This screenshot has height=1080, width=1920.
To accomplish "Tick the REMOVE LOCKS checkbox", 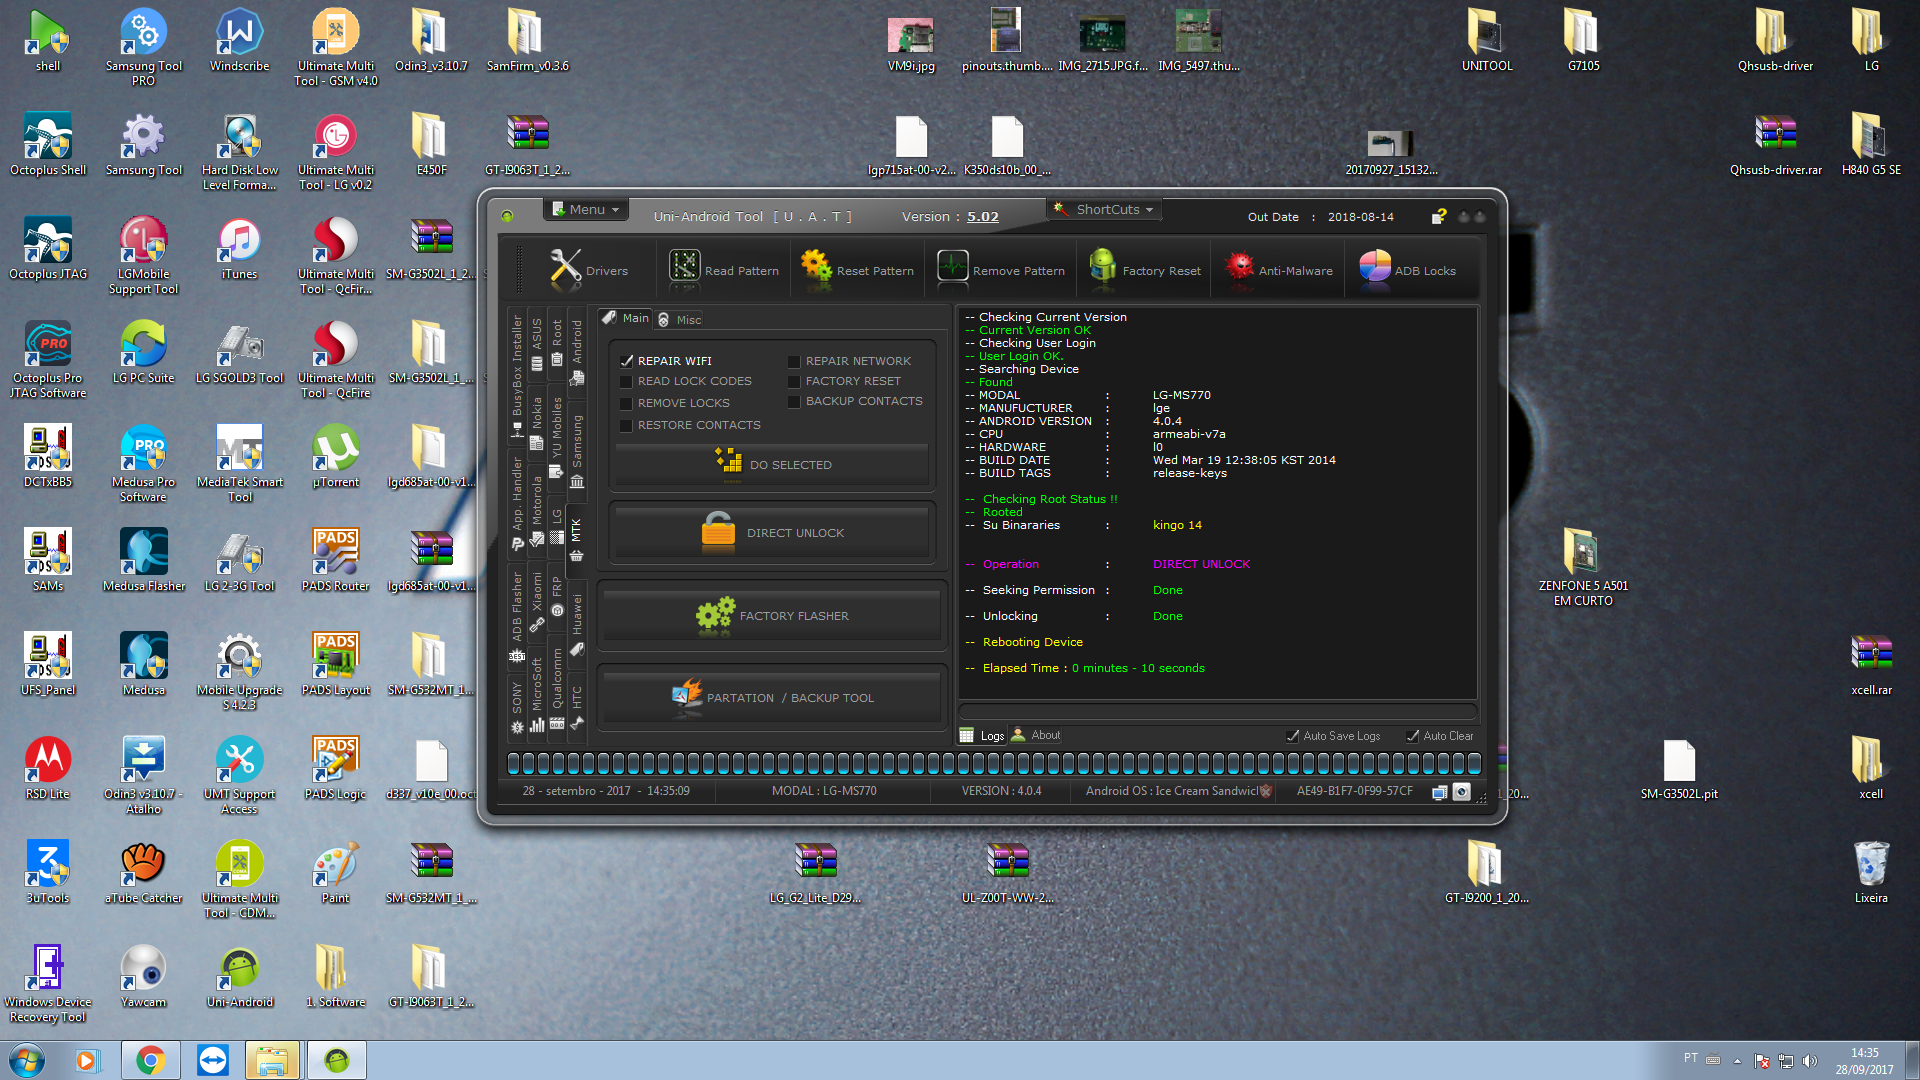I will 626,404.
